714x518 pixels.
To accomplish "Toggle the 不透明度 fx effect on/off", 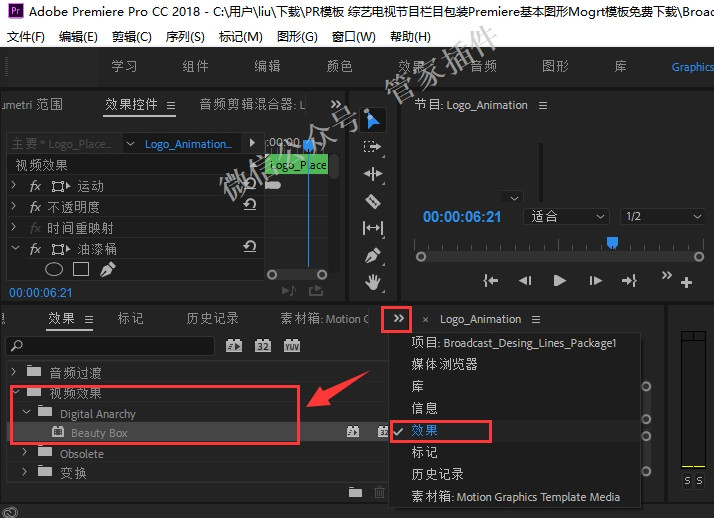I will (x=35, y=207).
